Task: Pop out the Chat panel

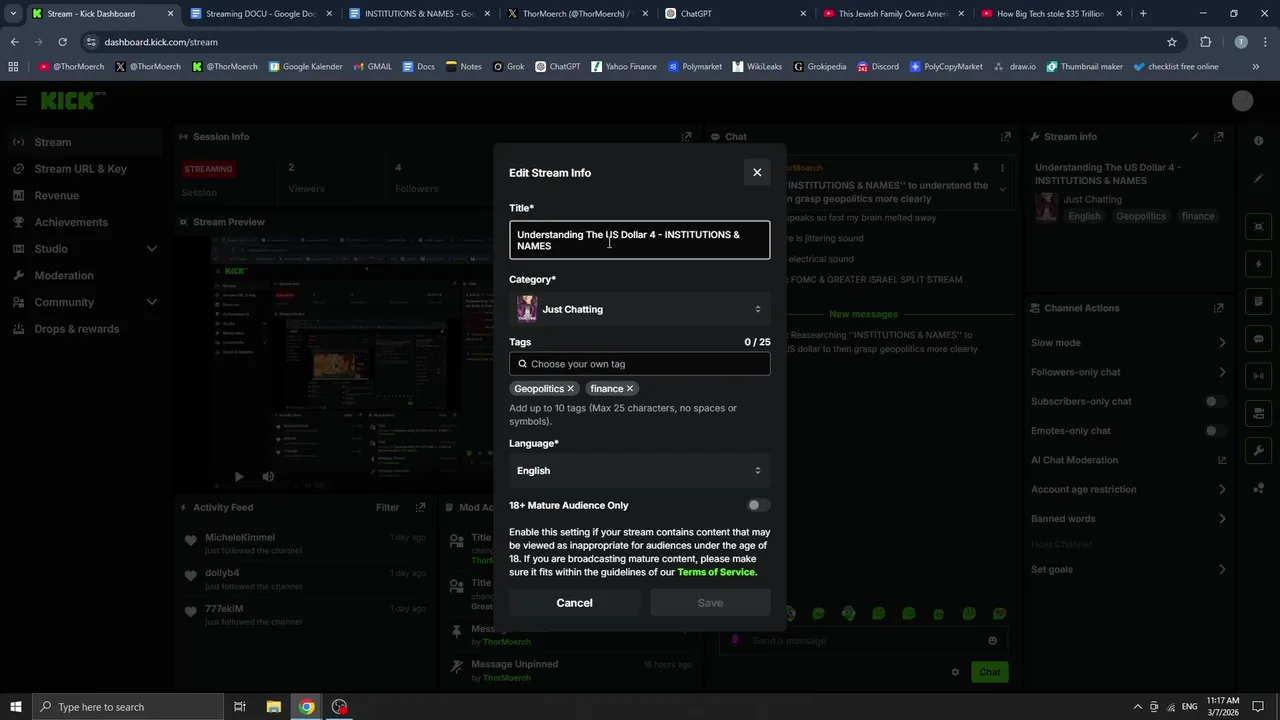Action: pos(1006,137)
